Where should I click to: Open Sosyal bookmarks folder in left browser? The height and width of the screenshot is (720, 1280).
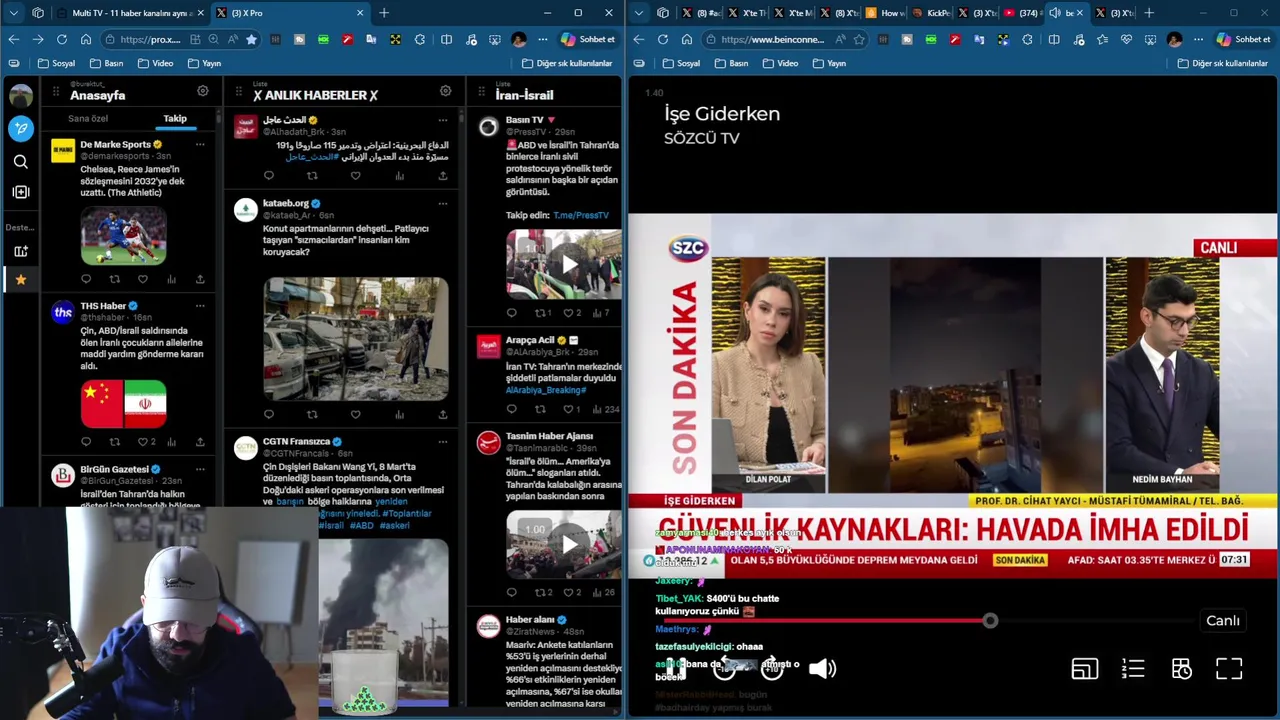pos(56,63)
